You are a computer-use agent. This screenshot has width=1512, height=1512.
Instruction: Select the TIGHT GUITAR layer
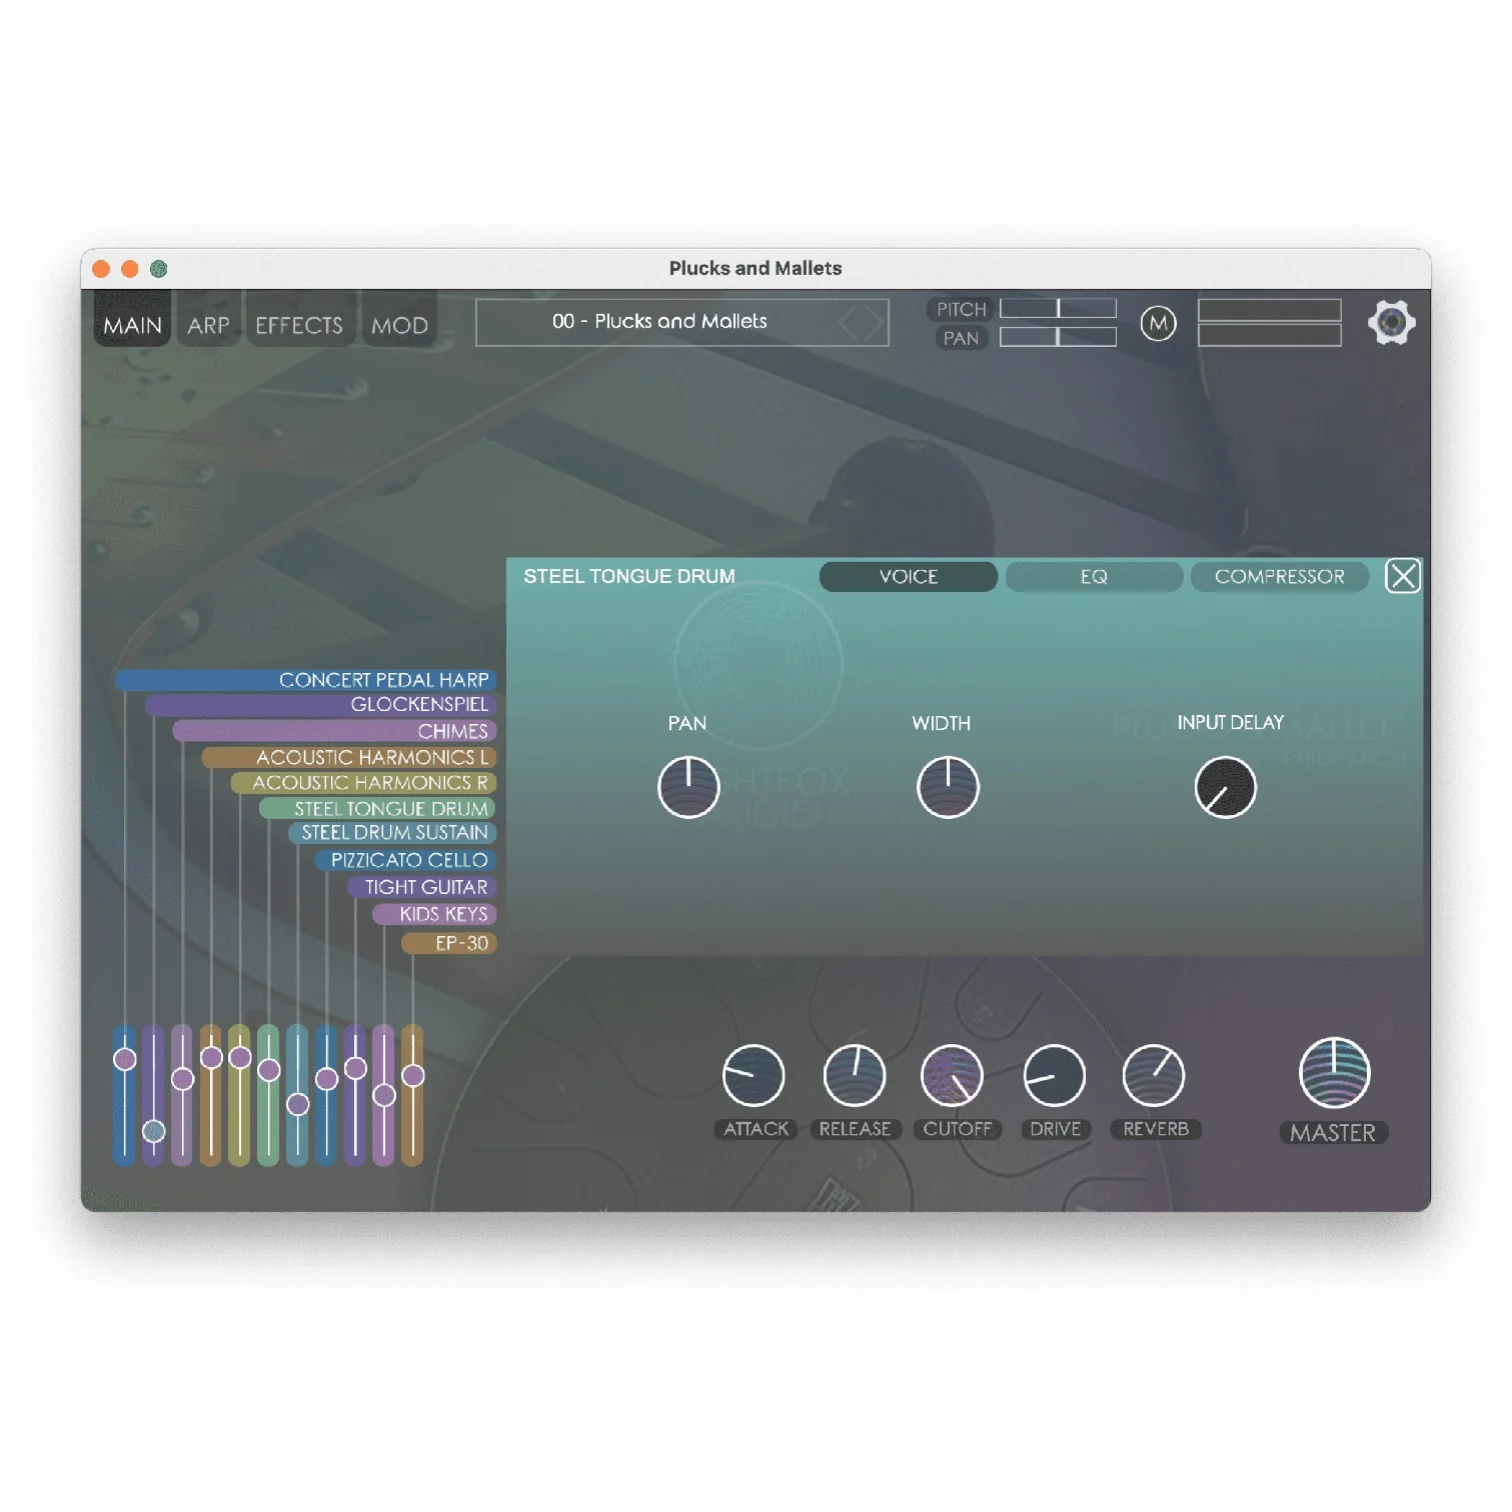422,887
